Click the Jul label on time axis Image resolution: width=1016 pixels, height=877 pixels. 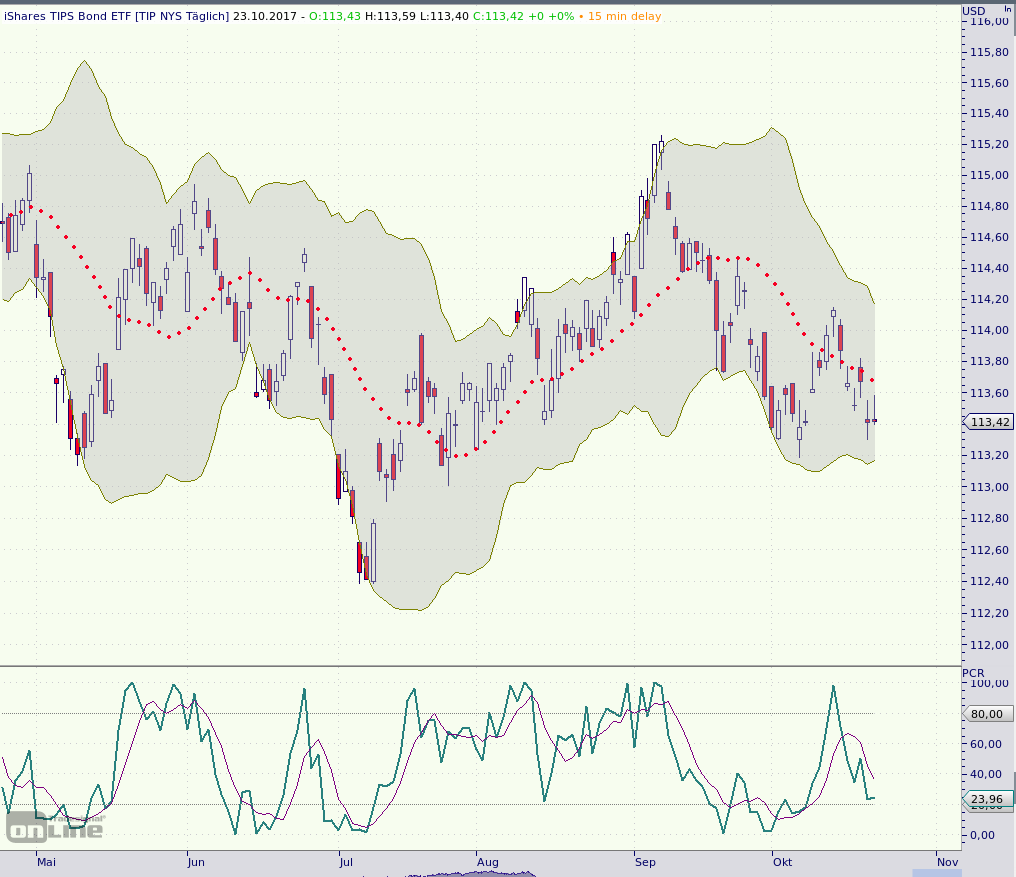(346, 862)
